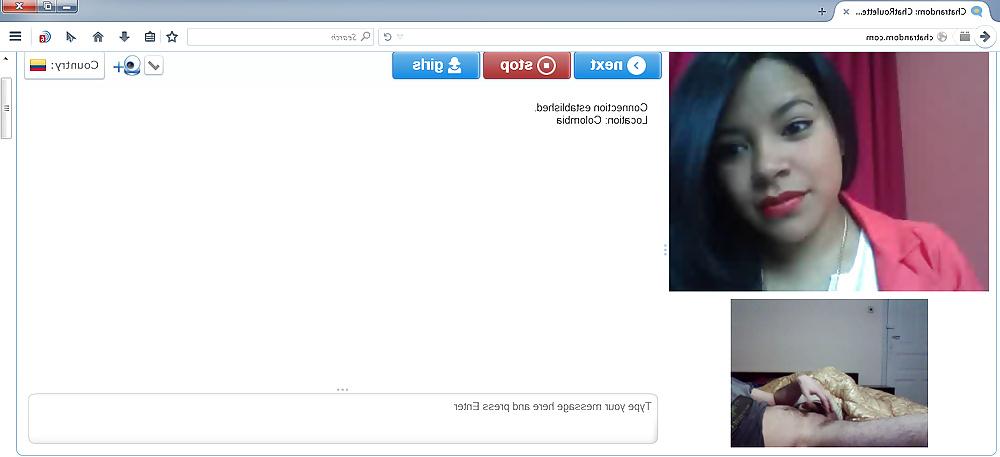Show bookmarks list from toolbar
1000x457 pixels.
point(150,37)
